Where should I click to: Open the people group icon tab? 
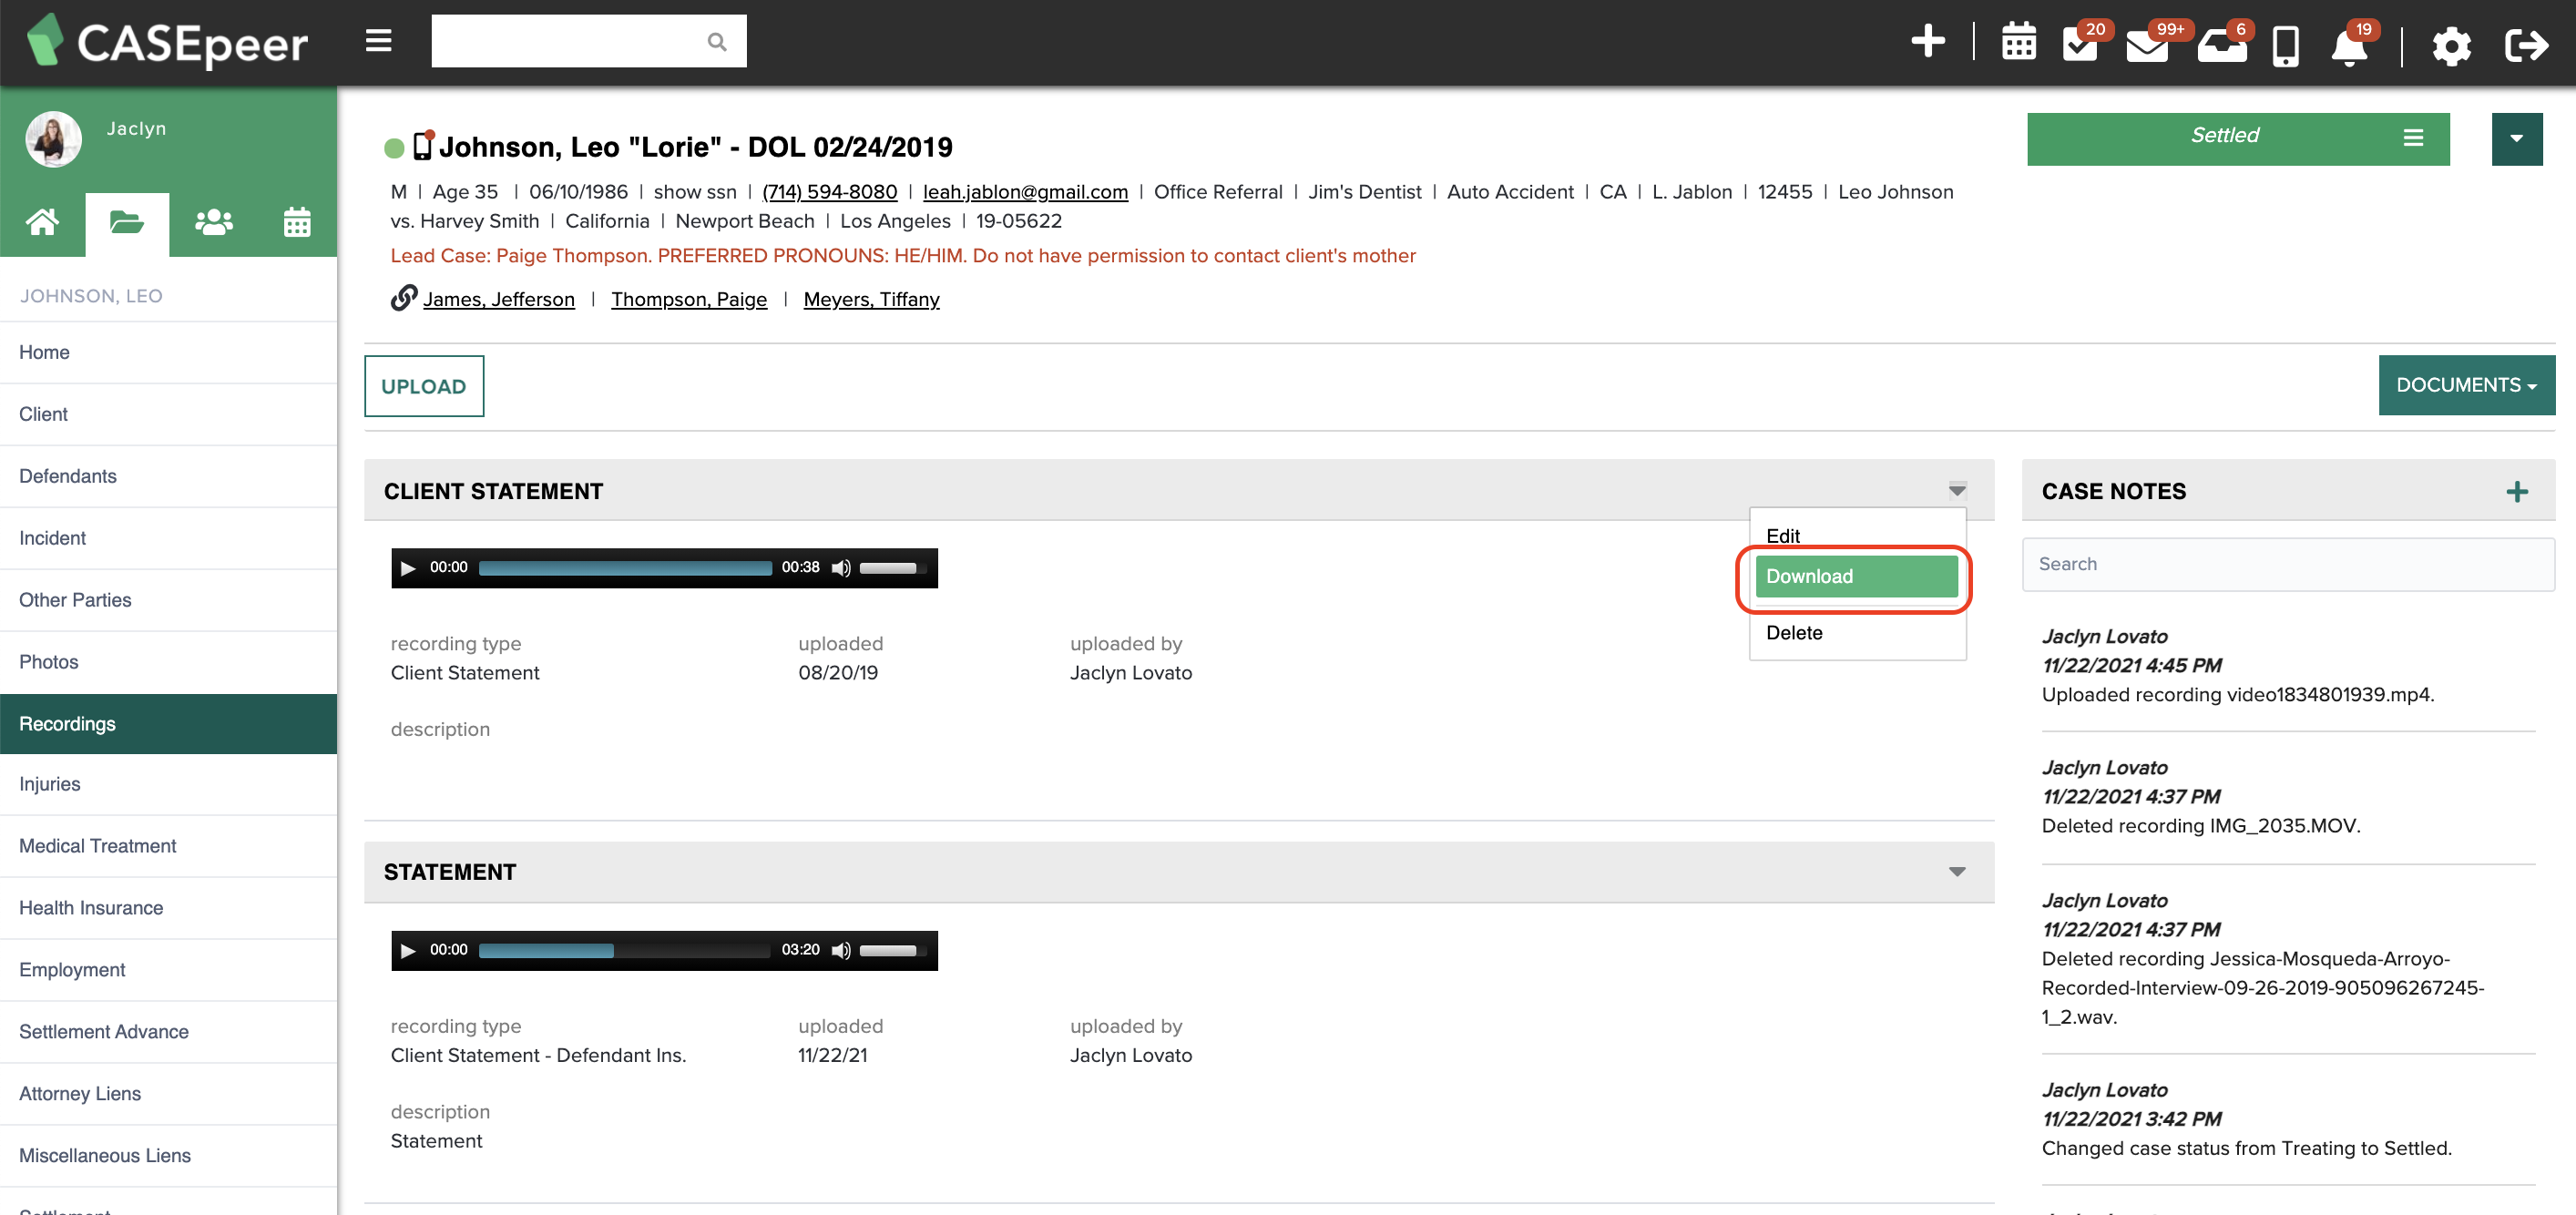click(x=213, y=222)
